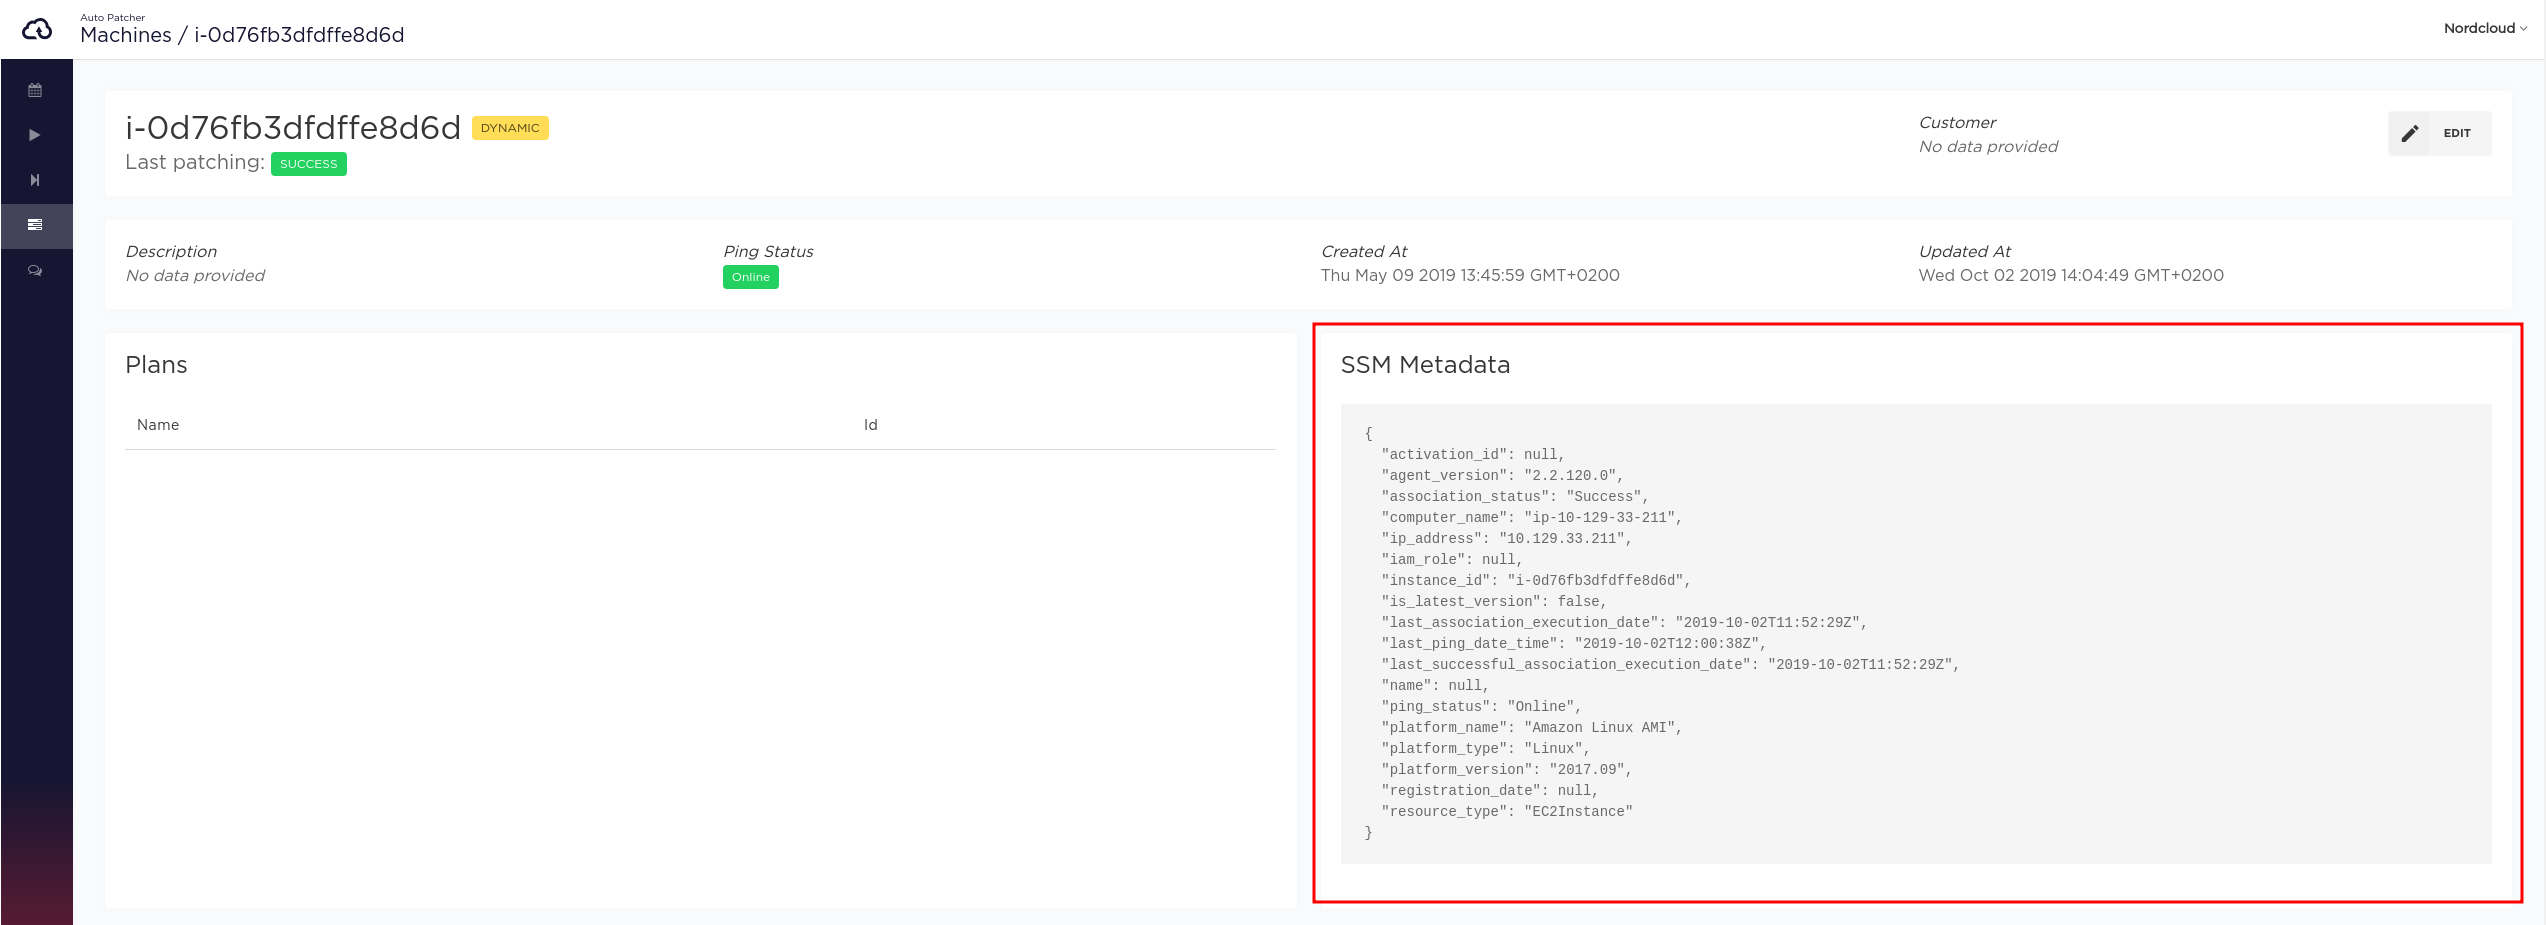The width and height of the screenshot is (2546, 925).
Task: Click the Plans section heading
Action: click(156, 365)
